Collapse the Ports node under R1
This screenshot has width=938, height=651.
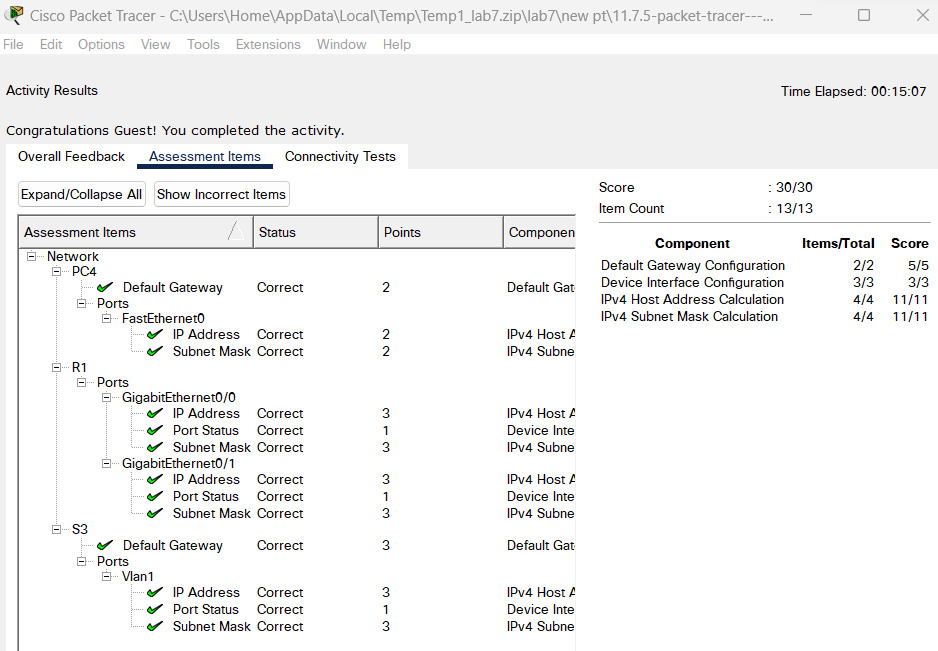point(81,382)
